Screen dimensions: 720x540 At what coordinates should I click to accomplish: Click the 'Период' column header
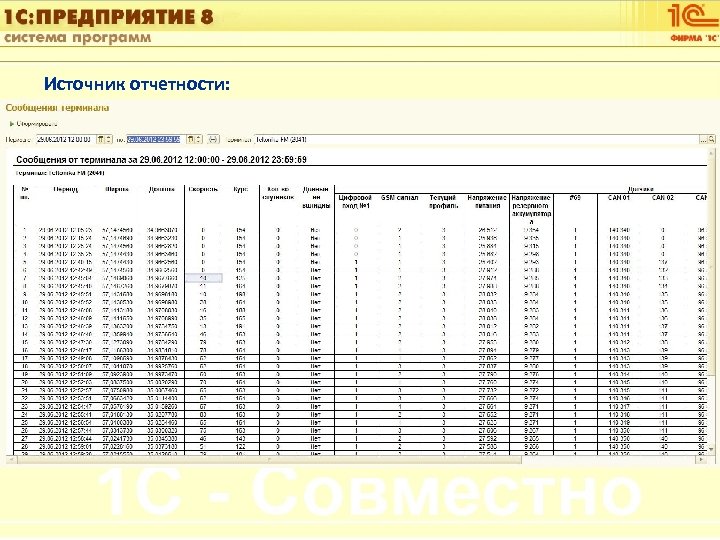pos(66,189)
